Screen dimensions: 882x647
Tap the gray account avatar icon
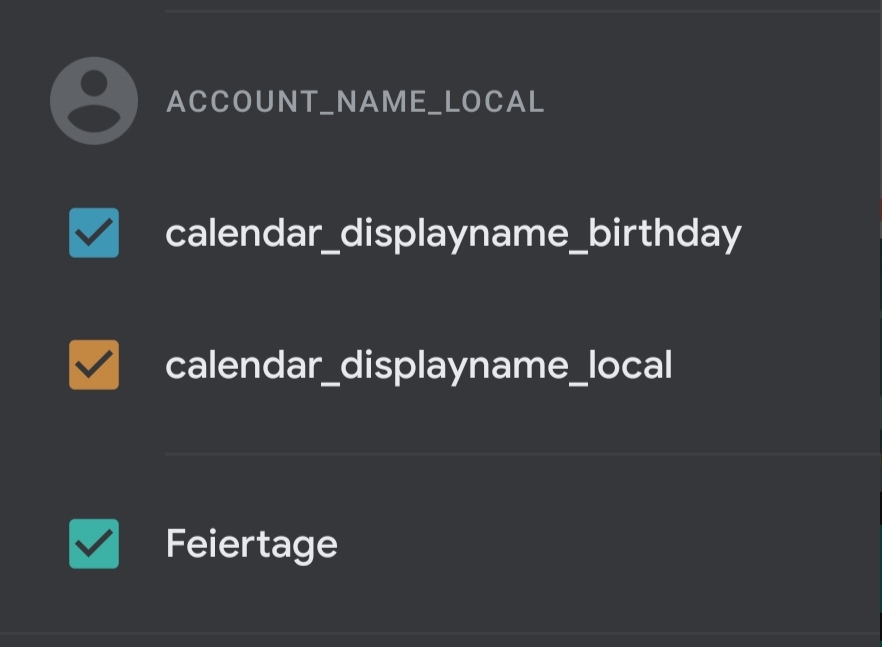[x=94, y=101]
